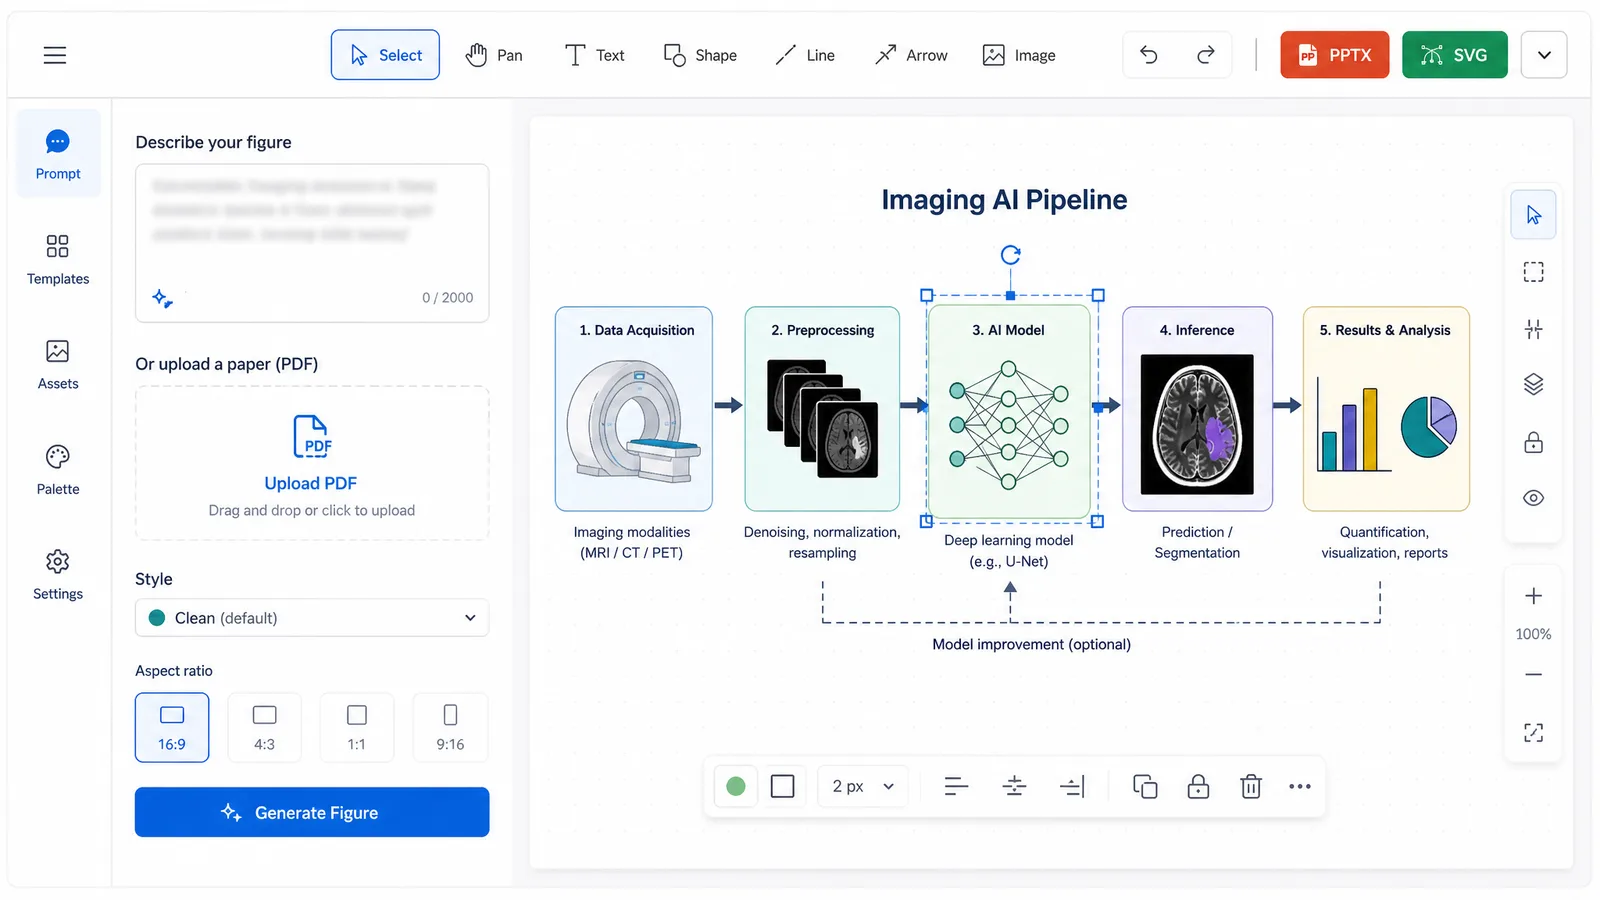1600x900 pixels.
Task: Align selection center in bottom toolbar
Action: [x=1014, y=787]
